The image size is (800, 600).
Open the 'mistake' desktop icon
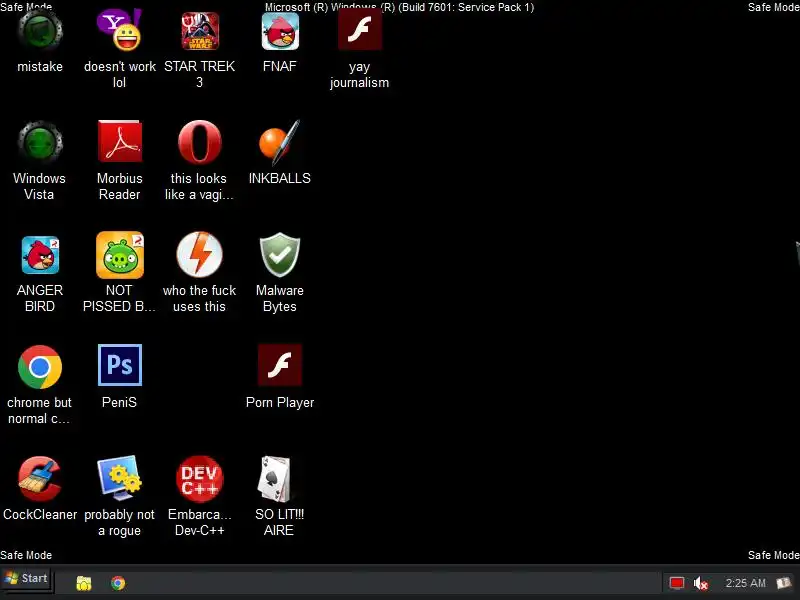point(40,32)
